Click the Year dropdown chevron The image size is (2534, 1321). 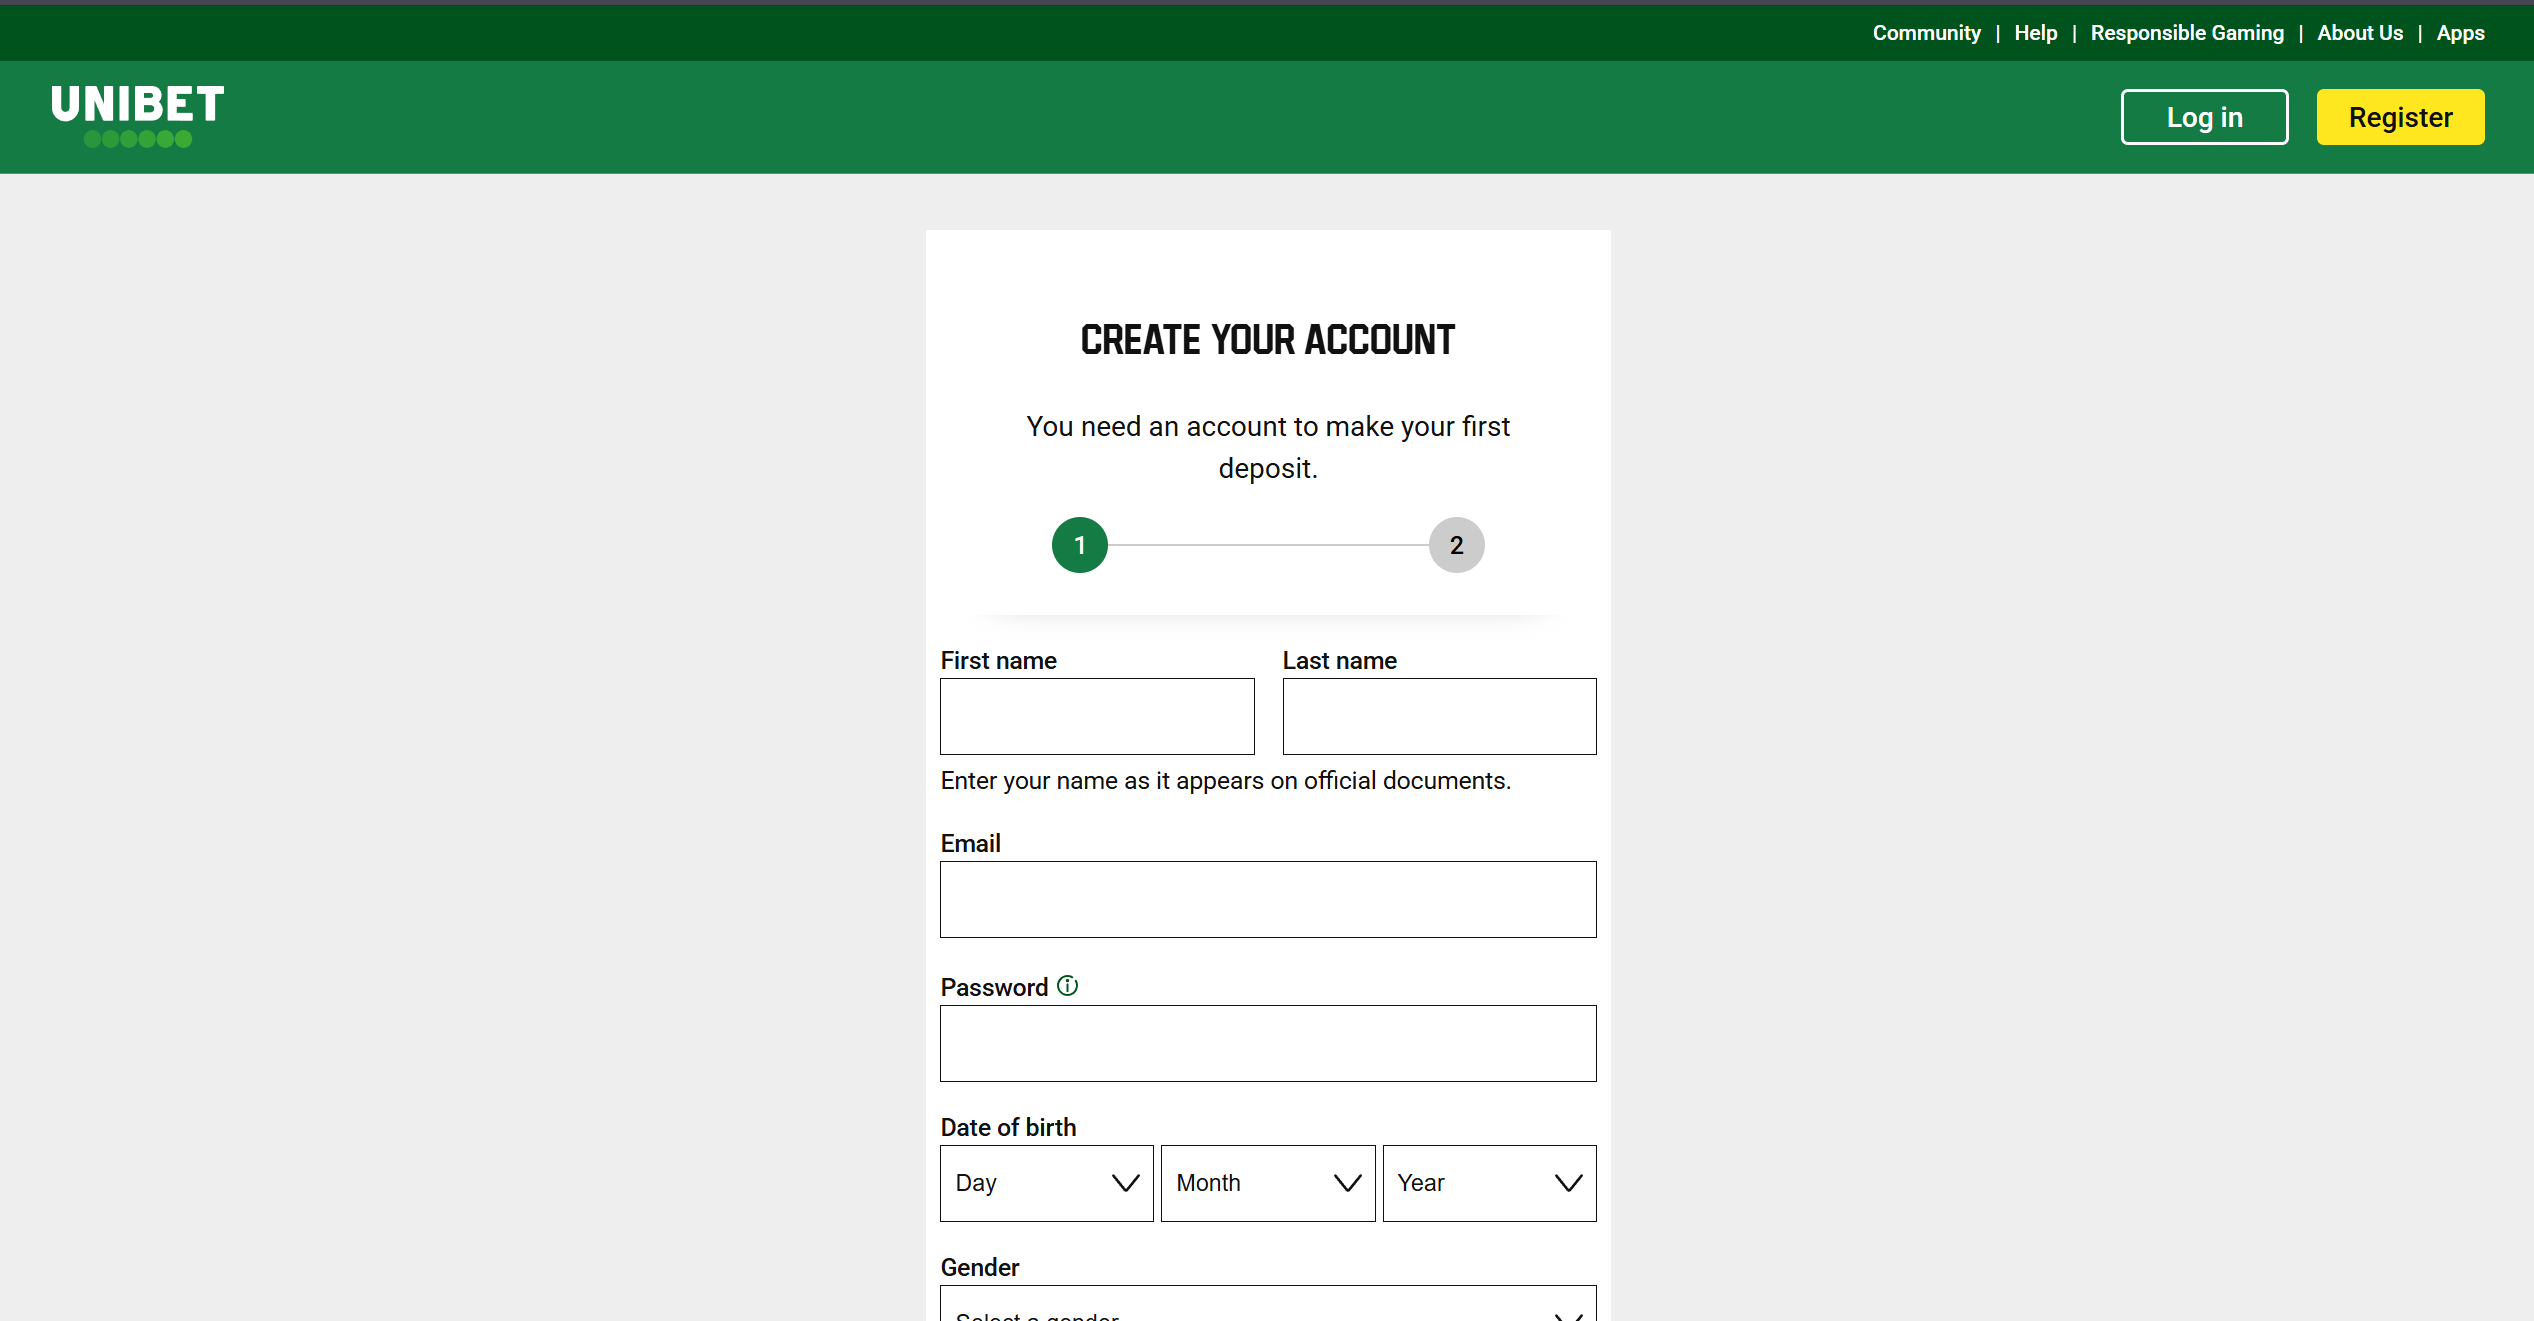tap(1567, 1183)
